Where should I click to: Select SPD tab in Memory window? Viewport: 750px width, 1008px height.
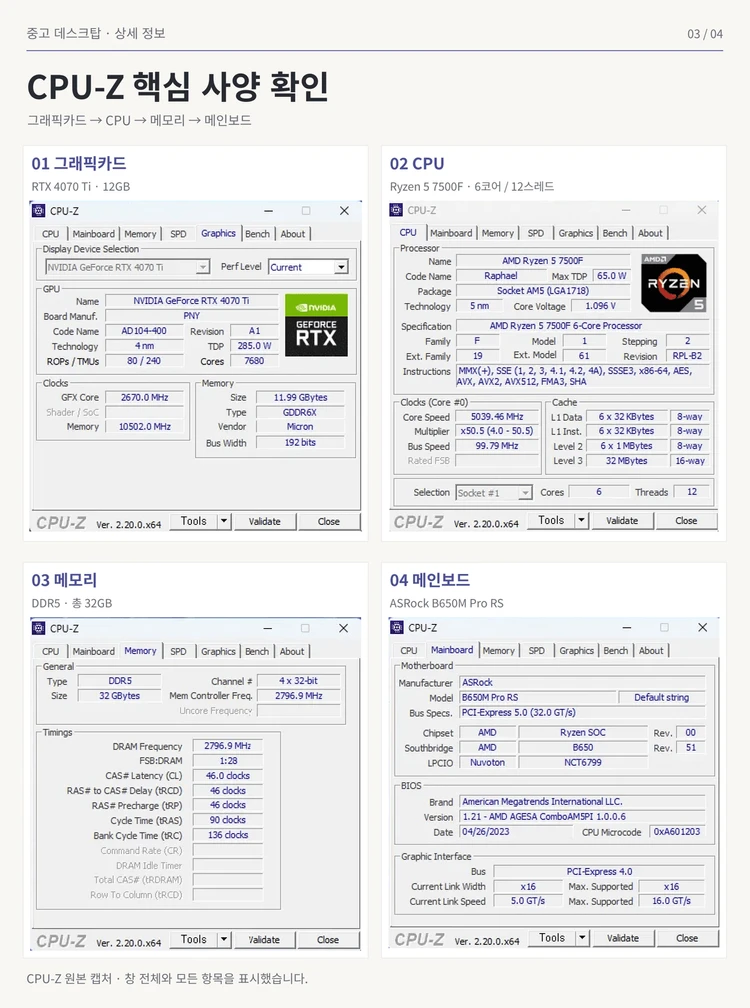click(178, 651)
